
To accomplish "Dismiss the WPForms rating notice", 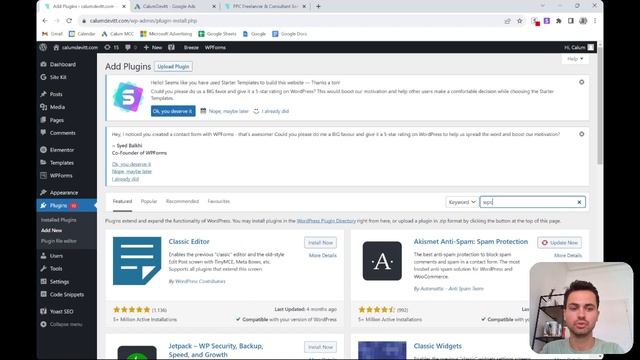I will coord(581,134).
